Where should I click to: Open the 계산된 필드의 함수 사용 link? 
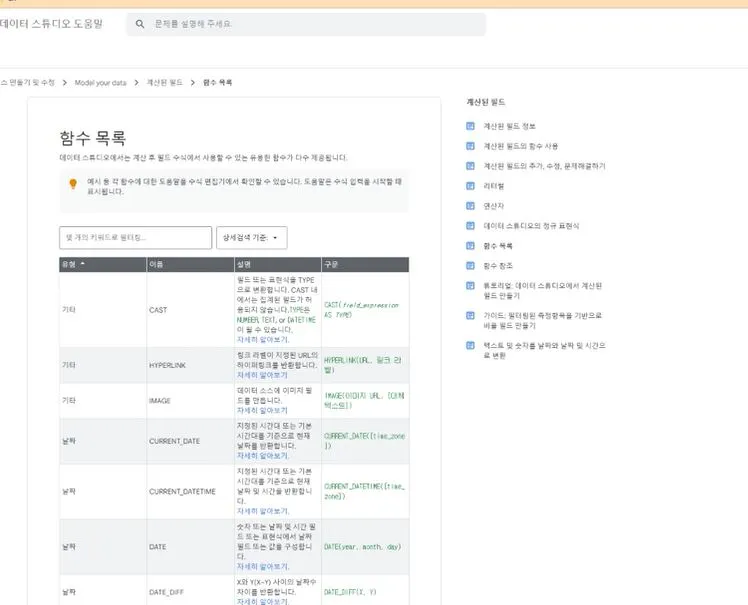click(x=521, y=146)
